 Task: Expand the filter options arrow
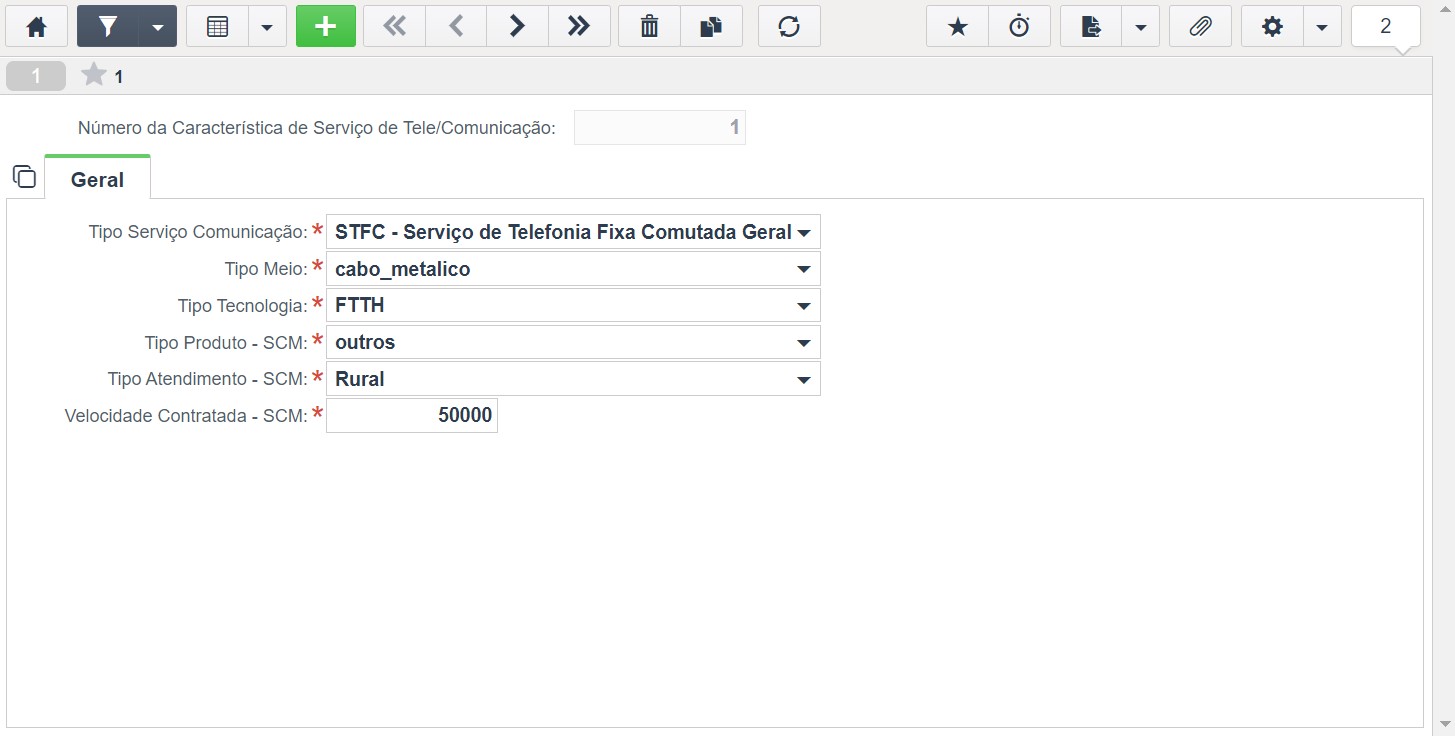tap(158, 27)
